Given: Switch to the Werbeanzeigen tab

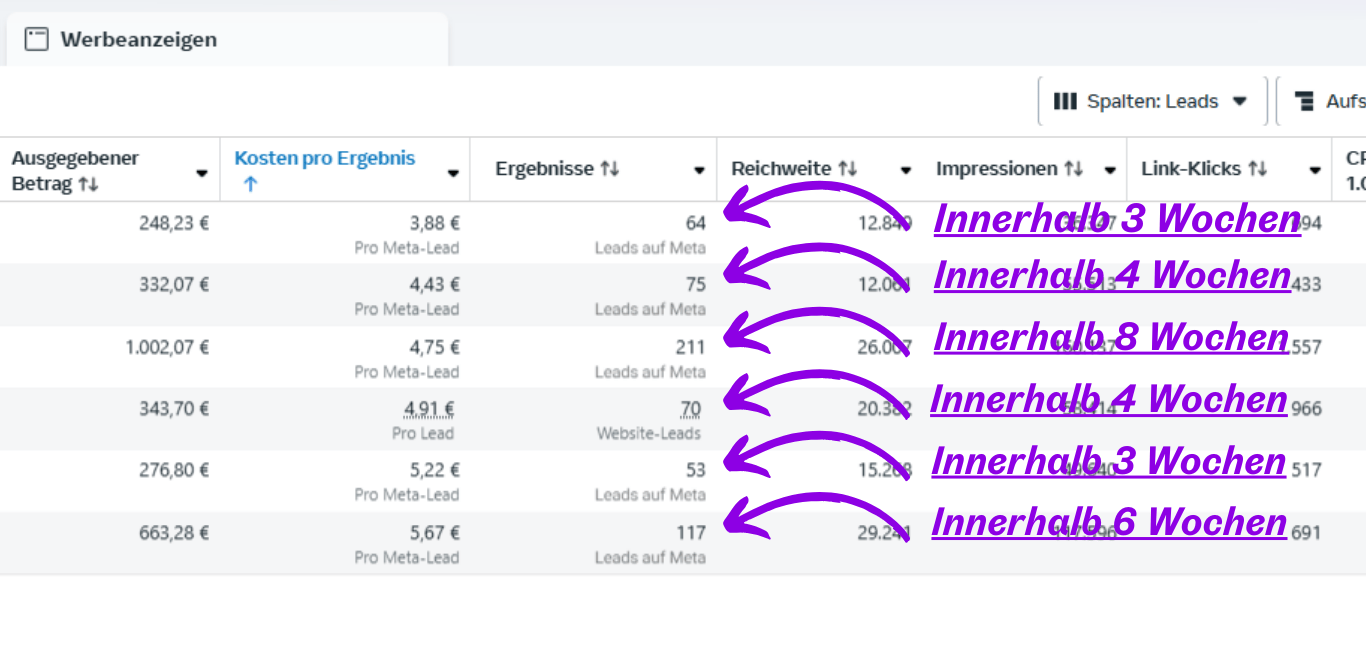Looking at the screenshot, I should (138, 40).
